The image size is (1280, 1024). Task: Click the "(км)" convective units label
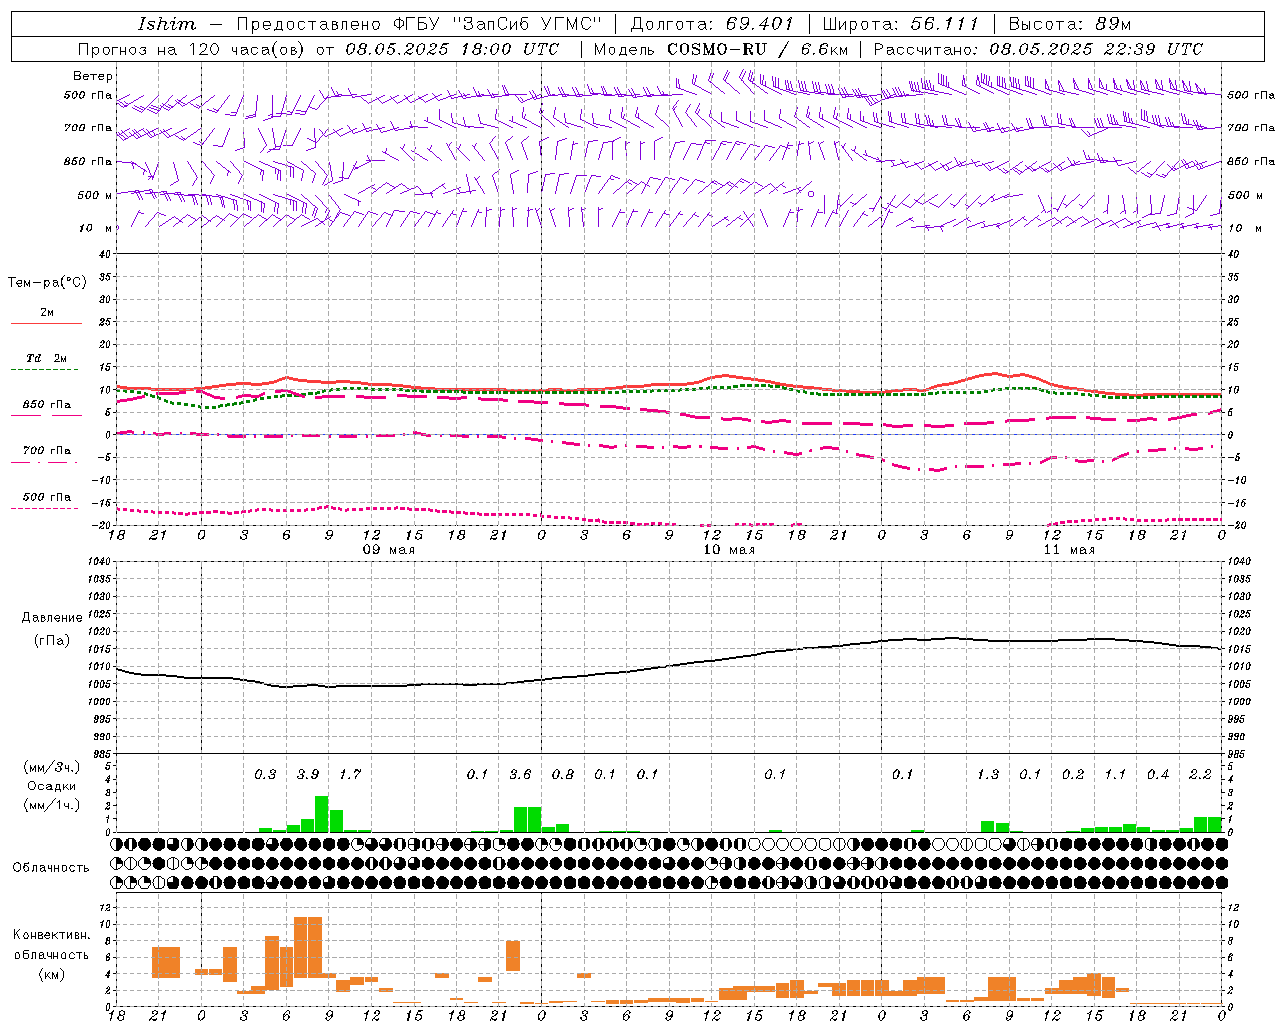51,973
